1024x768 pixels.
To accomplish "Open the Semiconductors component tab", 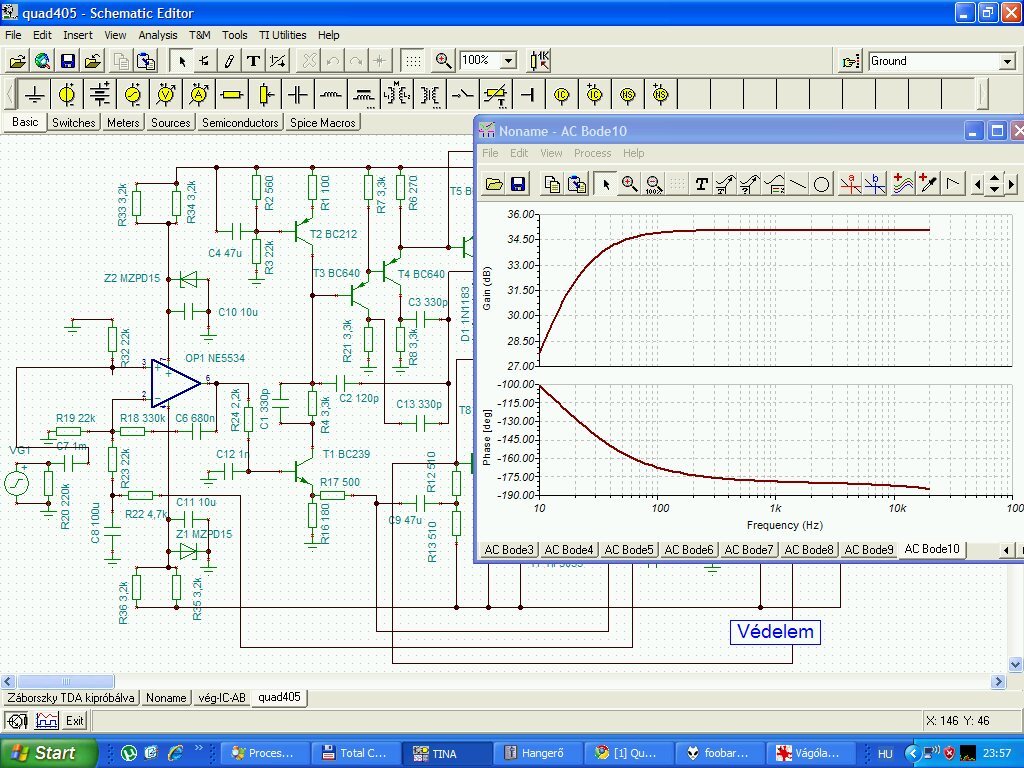I will 240,123.
